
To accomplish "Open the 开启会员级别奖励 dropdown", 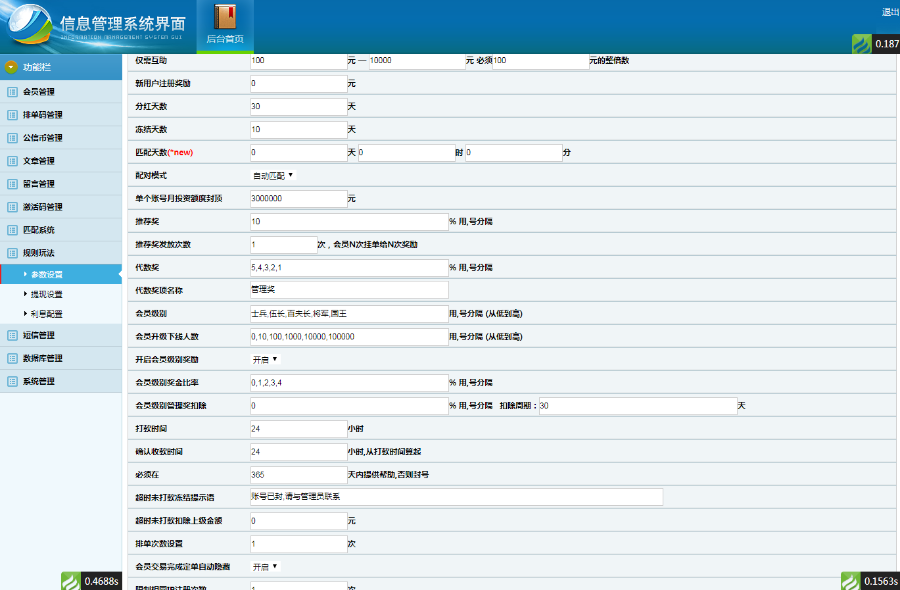I will point(265,359).
